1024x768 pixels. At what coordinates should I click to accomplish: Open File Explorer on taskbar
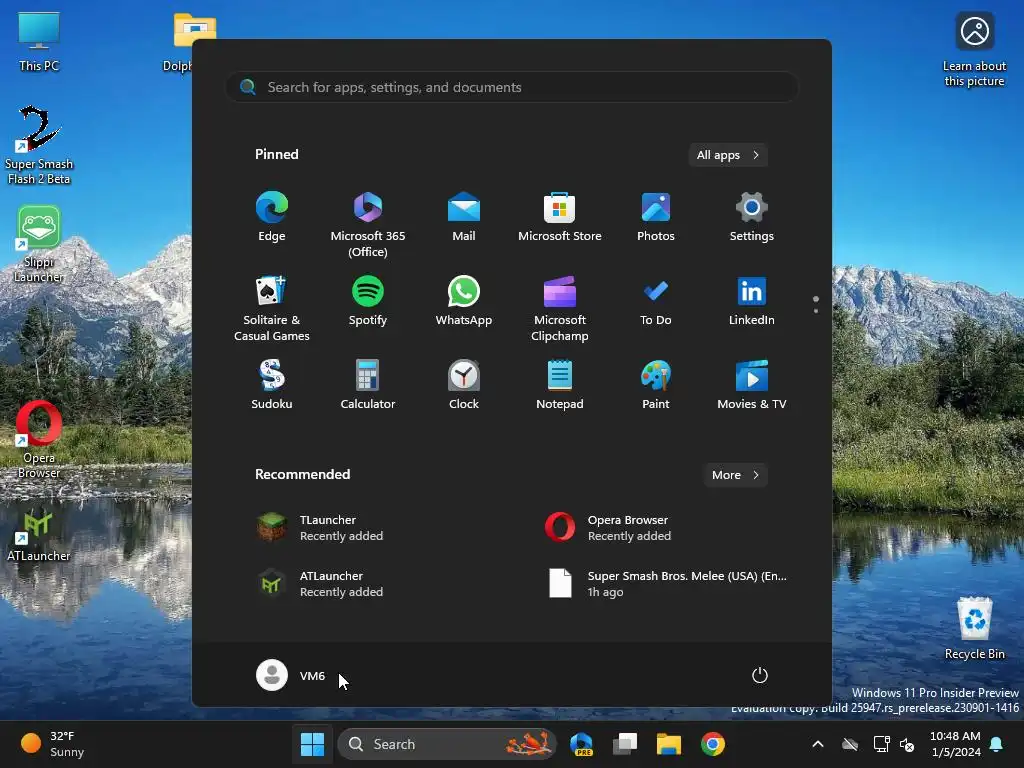[669, 744]
